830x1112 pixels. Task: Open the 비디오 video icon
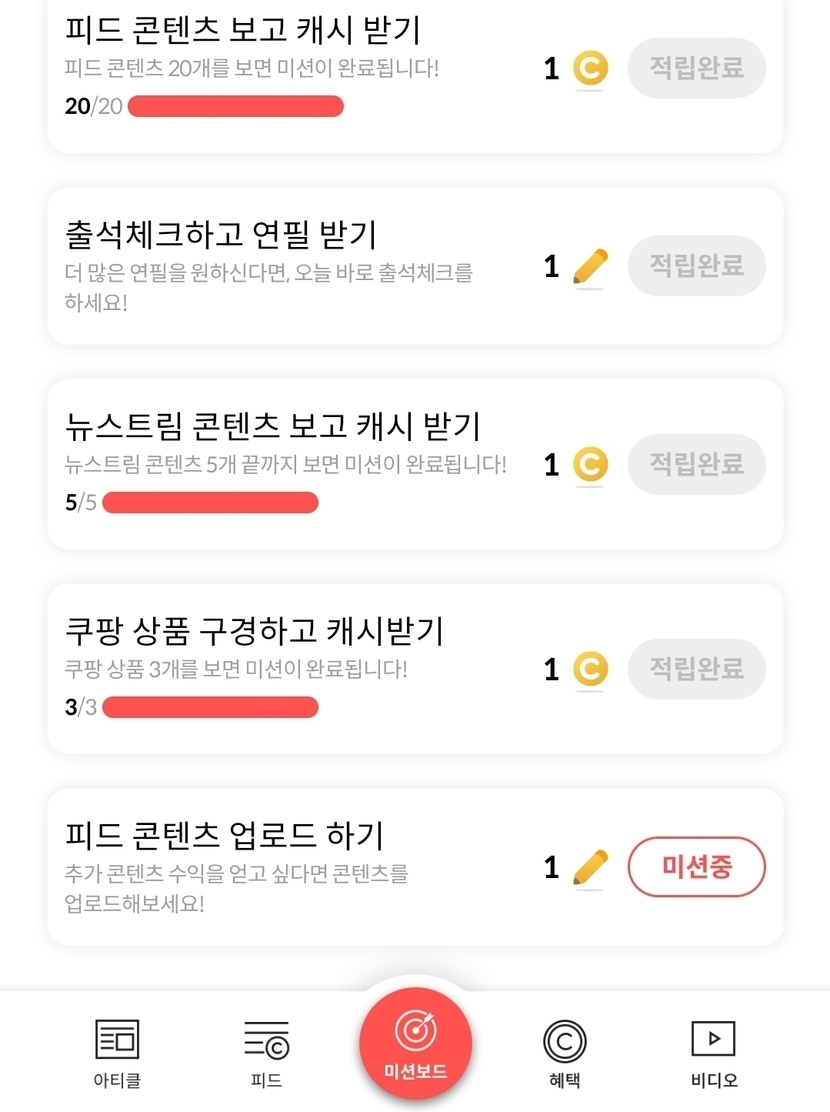point(713,1039)
